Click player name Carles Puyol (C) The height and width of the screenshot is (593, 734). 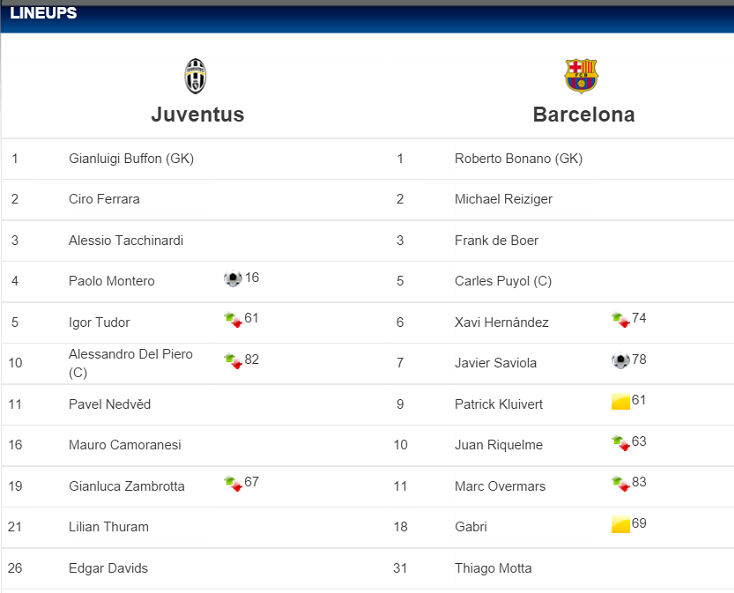[503, 281]
